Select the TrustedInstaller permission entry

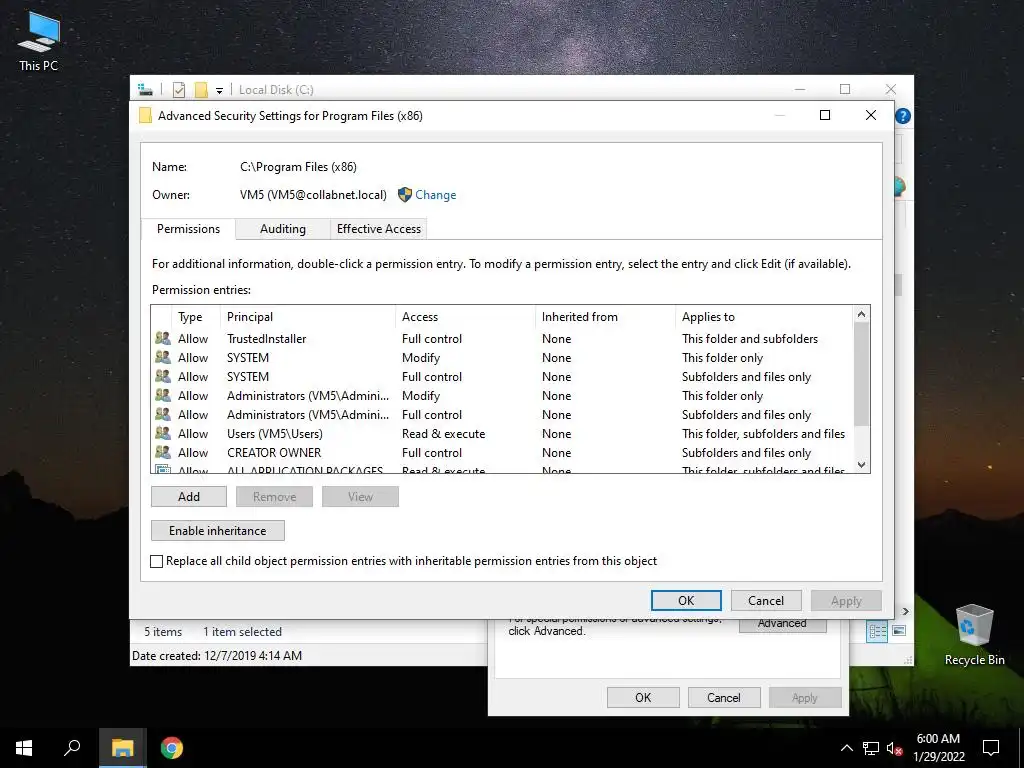click(x=502, y=338)
